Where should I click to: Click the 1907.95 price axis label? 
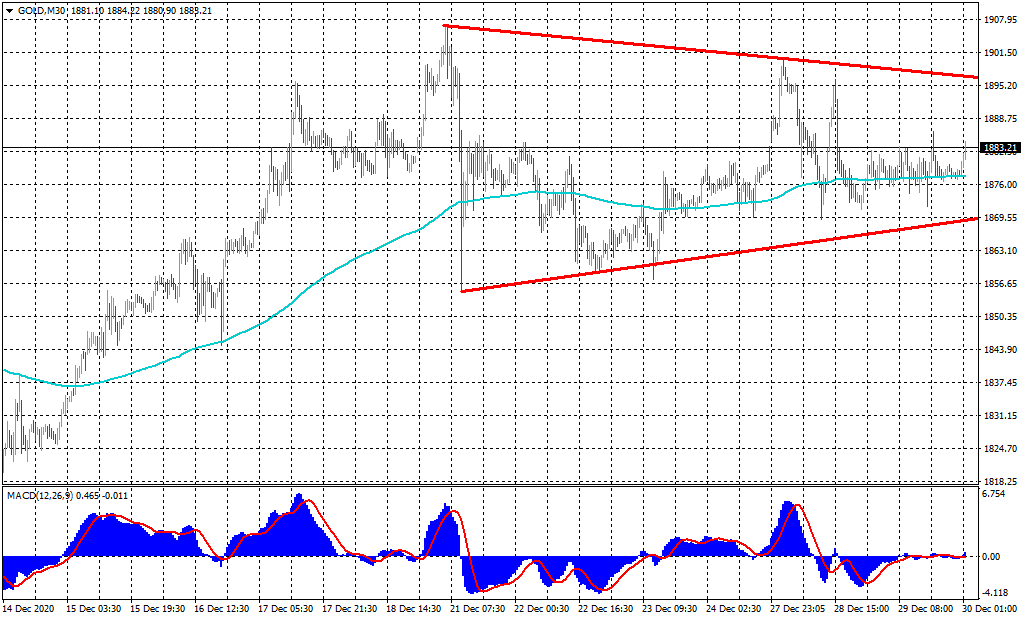pyautogui.click(x=999, y=20)
